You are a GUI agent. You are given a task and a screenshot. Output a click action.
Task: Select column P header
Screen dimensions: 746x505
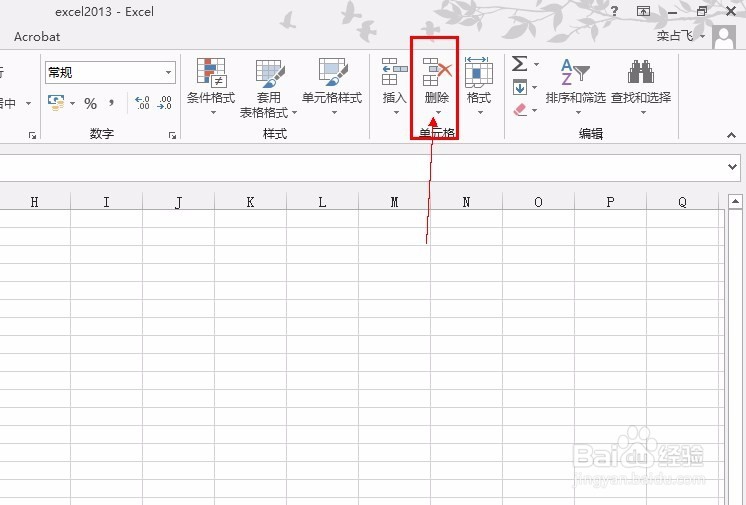(x=610, y=202)
